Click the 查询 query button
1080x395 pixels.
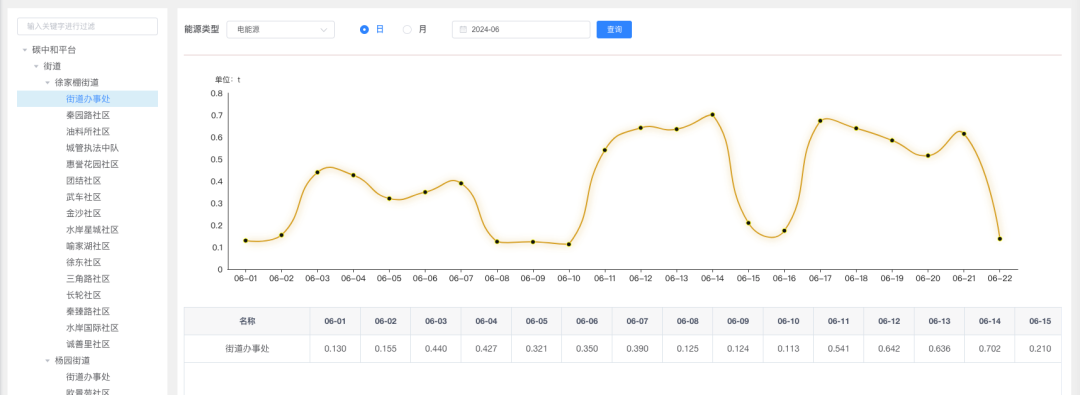614,30
